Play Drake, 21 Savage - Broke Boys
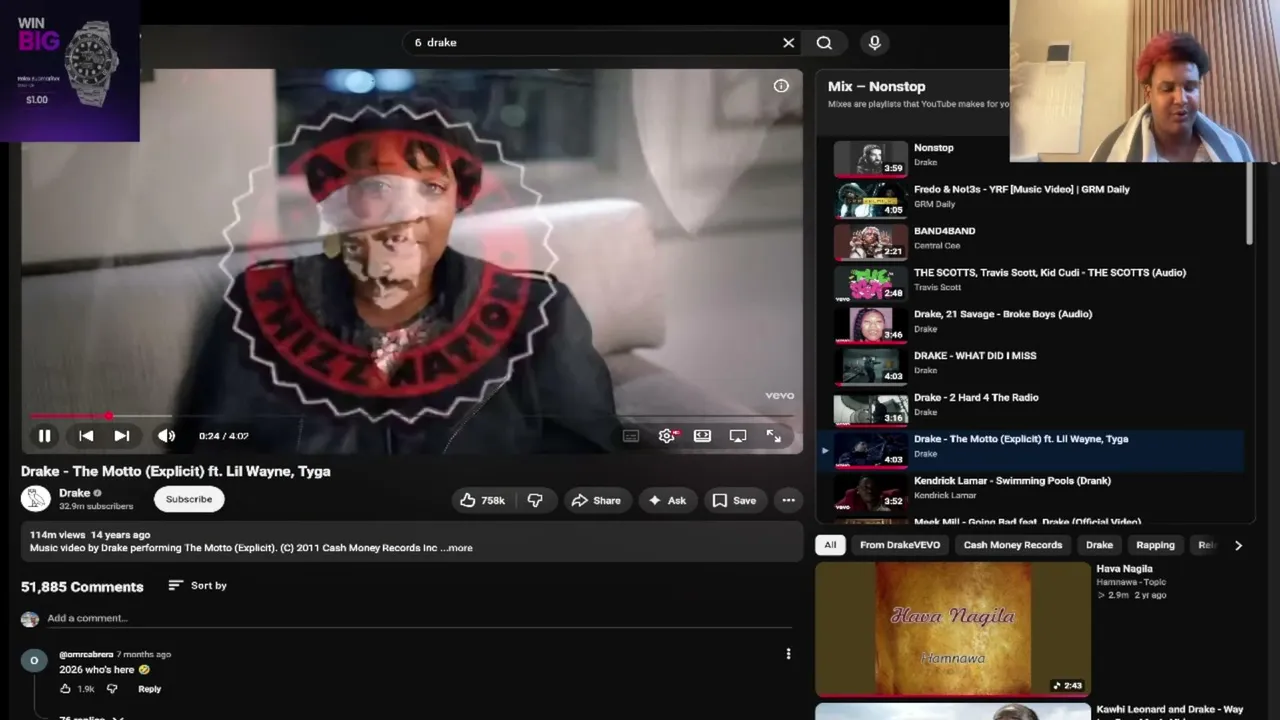Viewport: 1280px width, 720px height. coord(1030,323)
